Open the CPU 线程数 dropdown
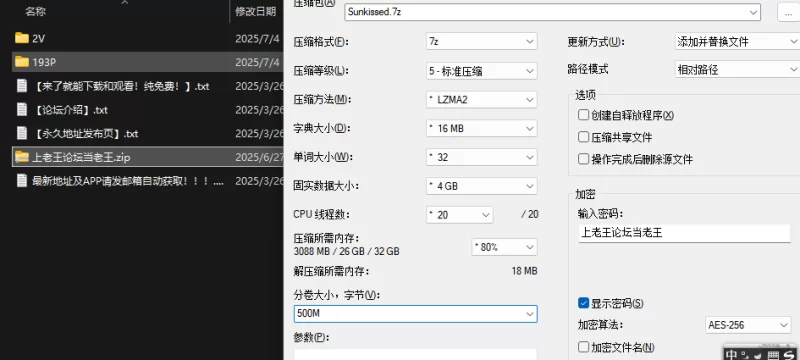Image resolution: width=800 pixels, height=360 pixels. tap(460, 215)
